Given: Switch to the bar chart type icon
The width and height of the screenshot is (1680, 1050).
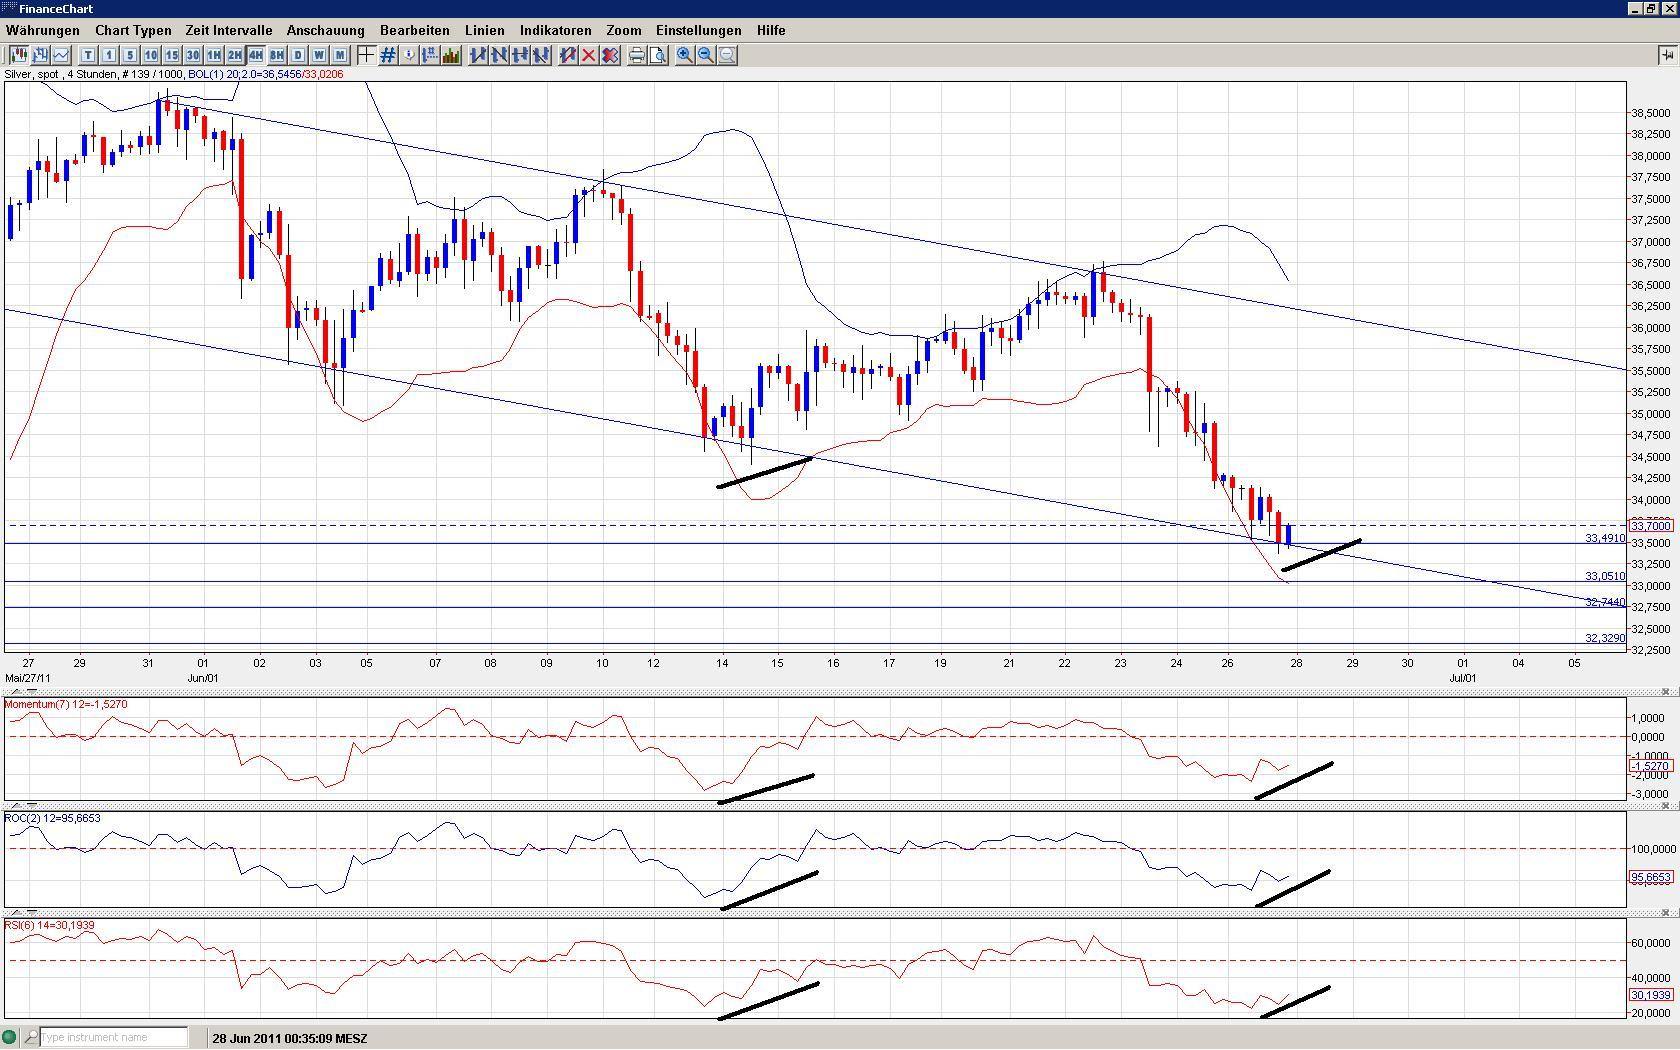Looking at the screenshot, I should (x=40, y=55).
